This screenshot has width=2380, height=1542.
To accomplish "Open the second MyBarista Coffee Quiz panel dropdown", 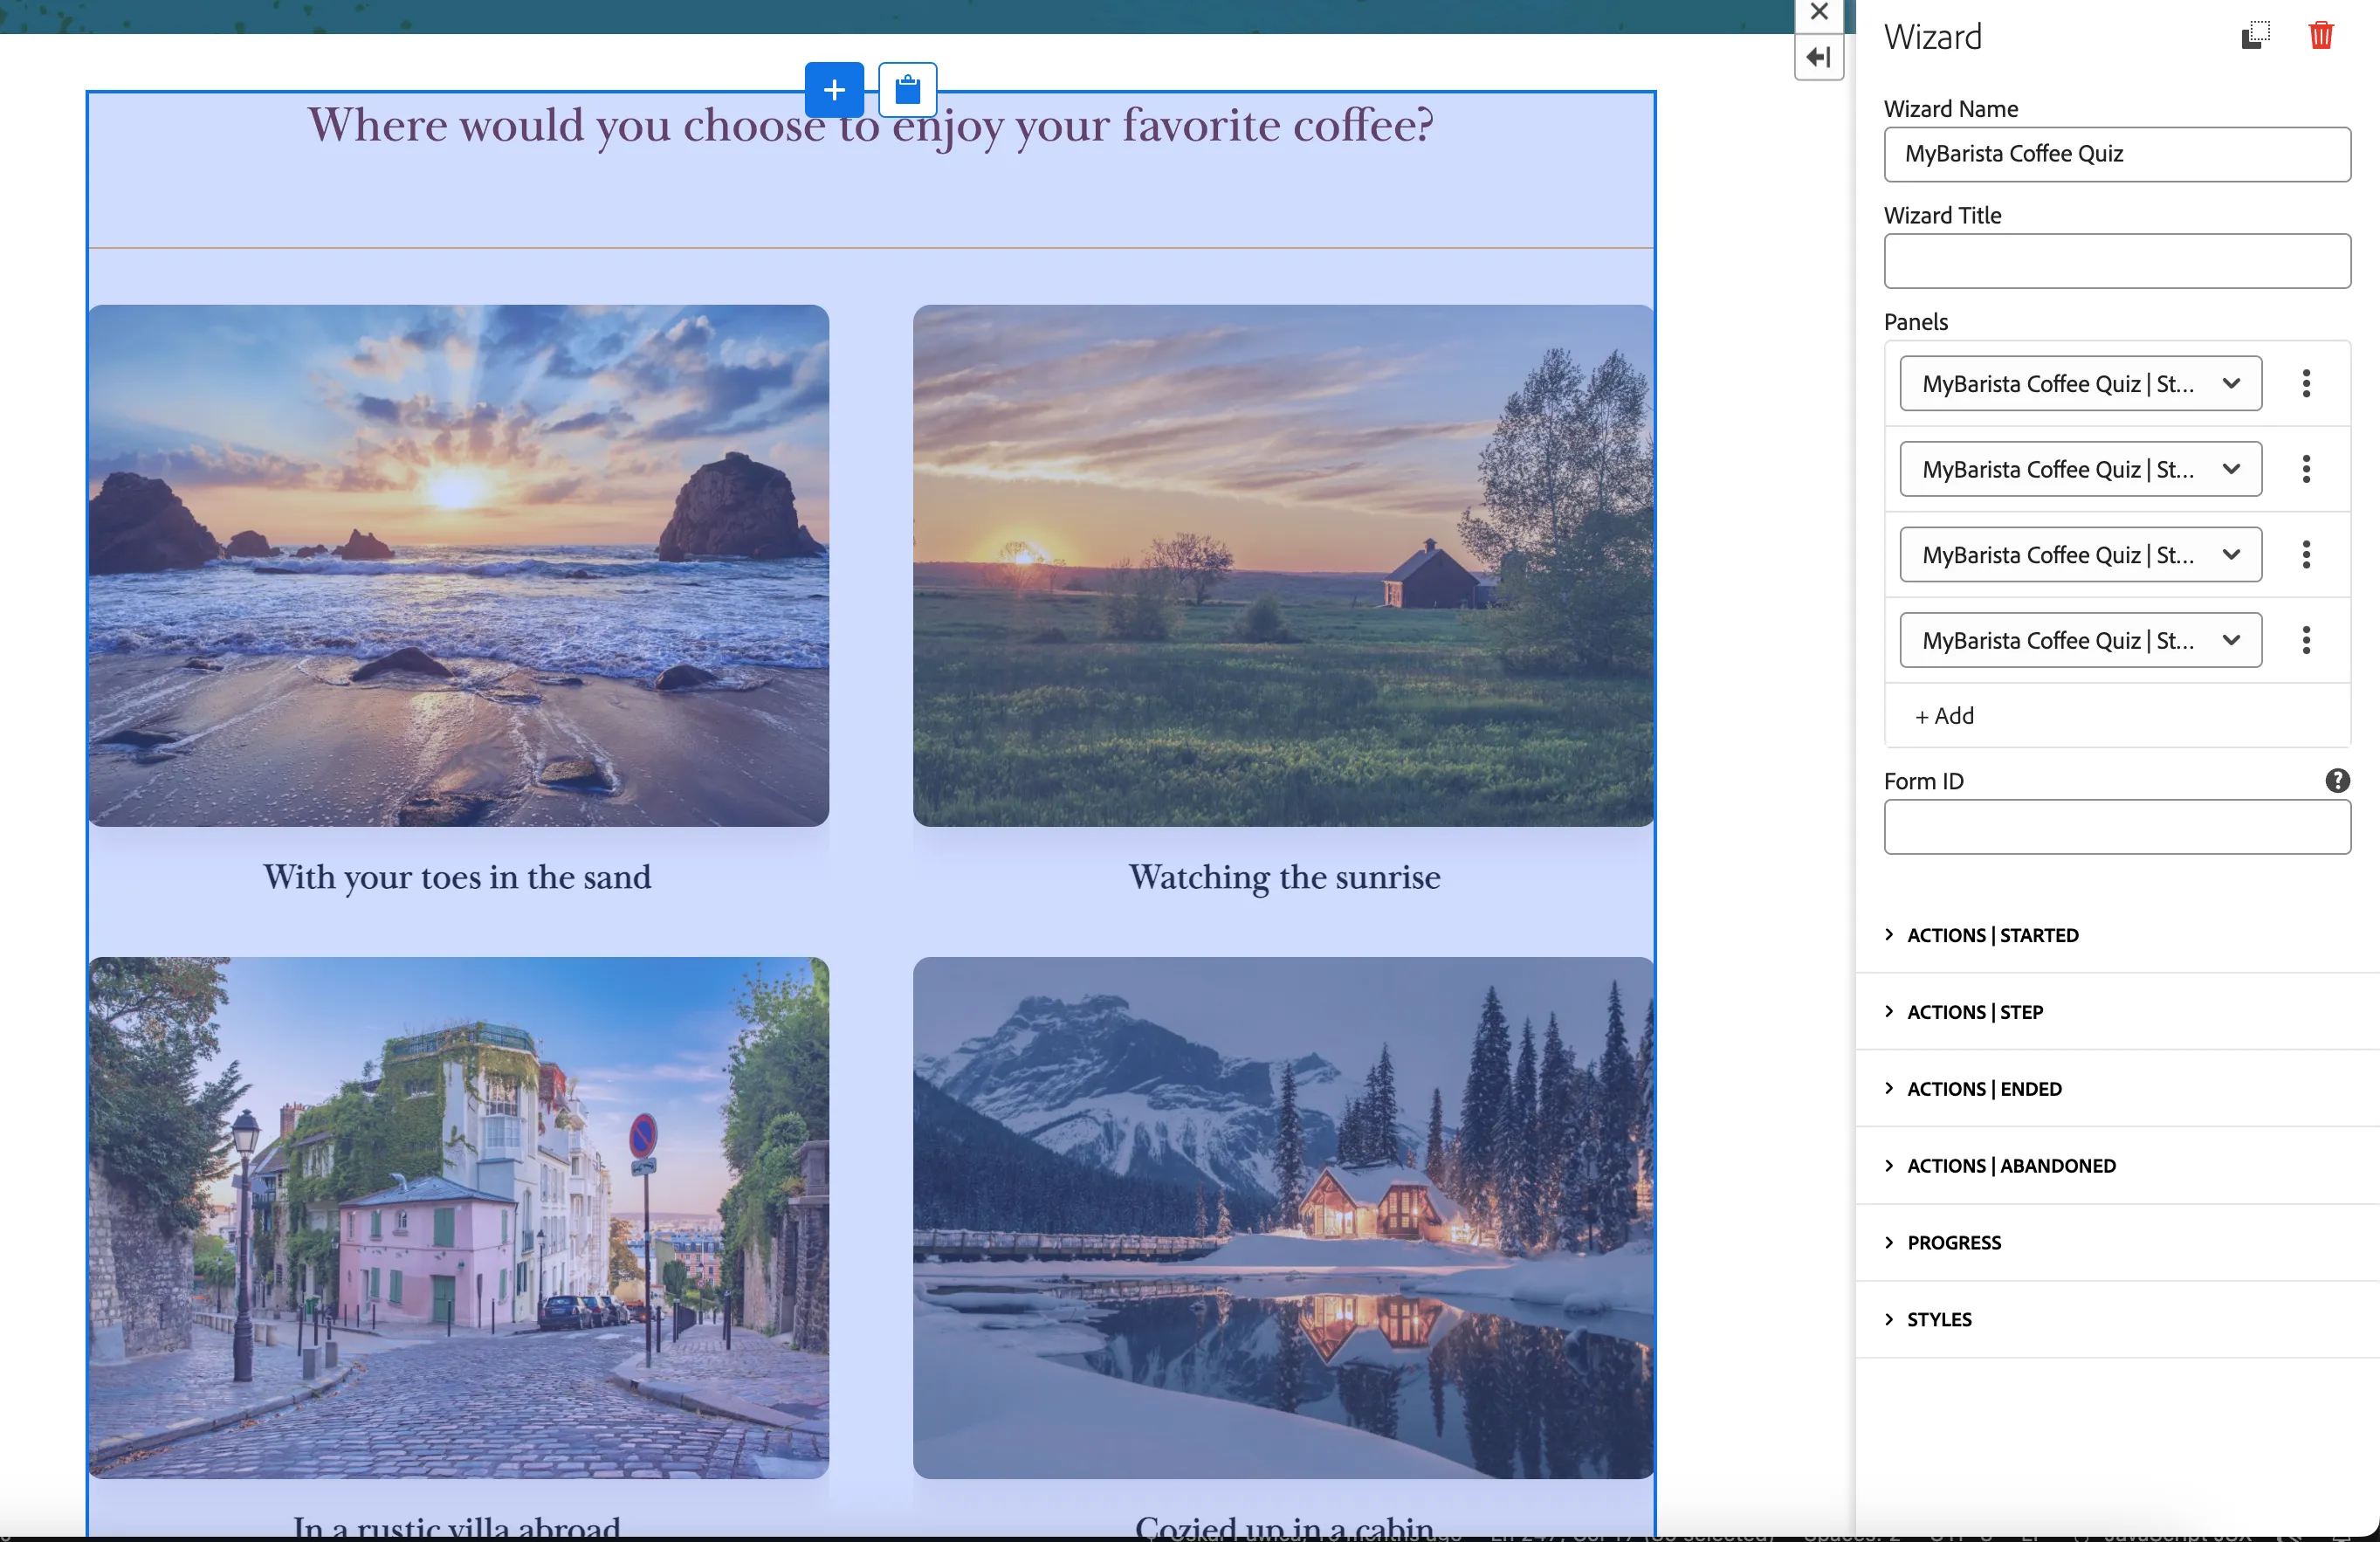I will (x=2080, y=469).
